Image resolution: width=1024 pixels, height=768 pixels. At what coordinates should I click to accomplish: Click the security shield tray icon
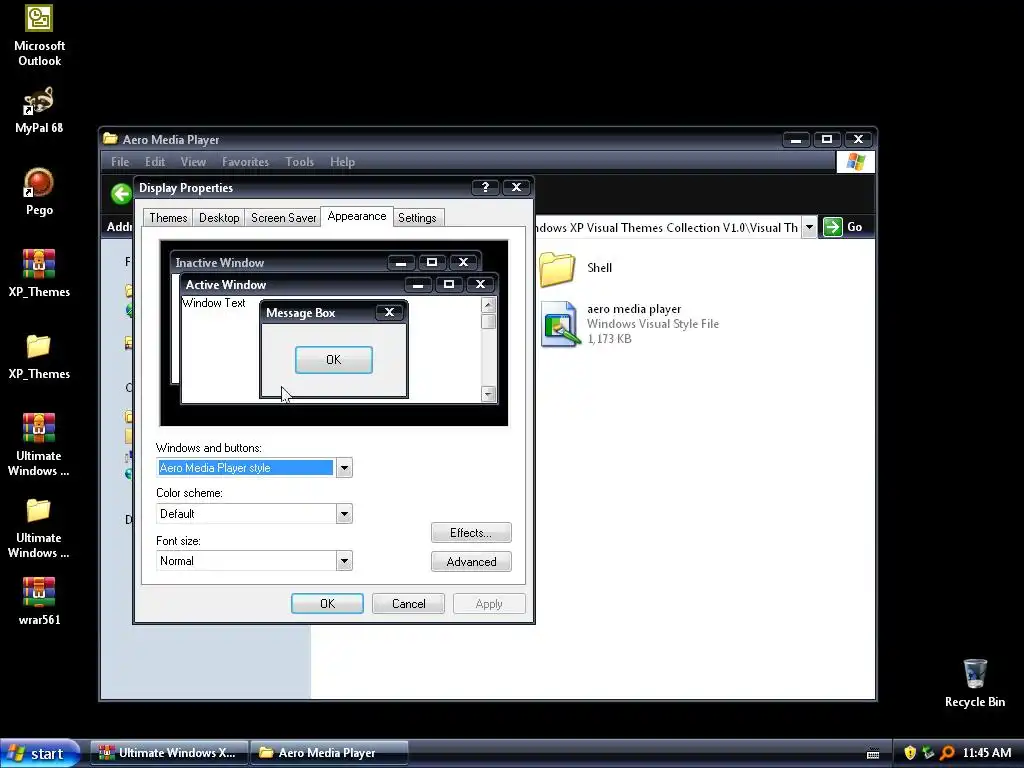(910, 753)
